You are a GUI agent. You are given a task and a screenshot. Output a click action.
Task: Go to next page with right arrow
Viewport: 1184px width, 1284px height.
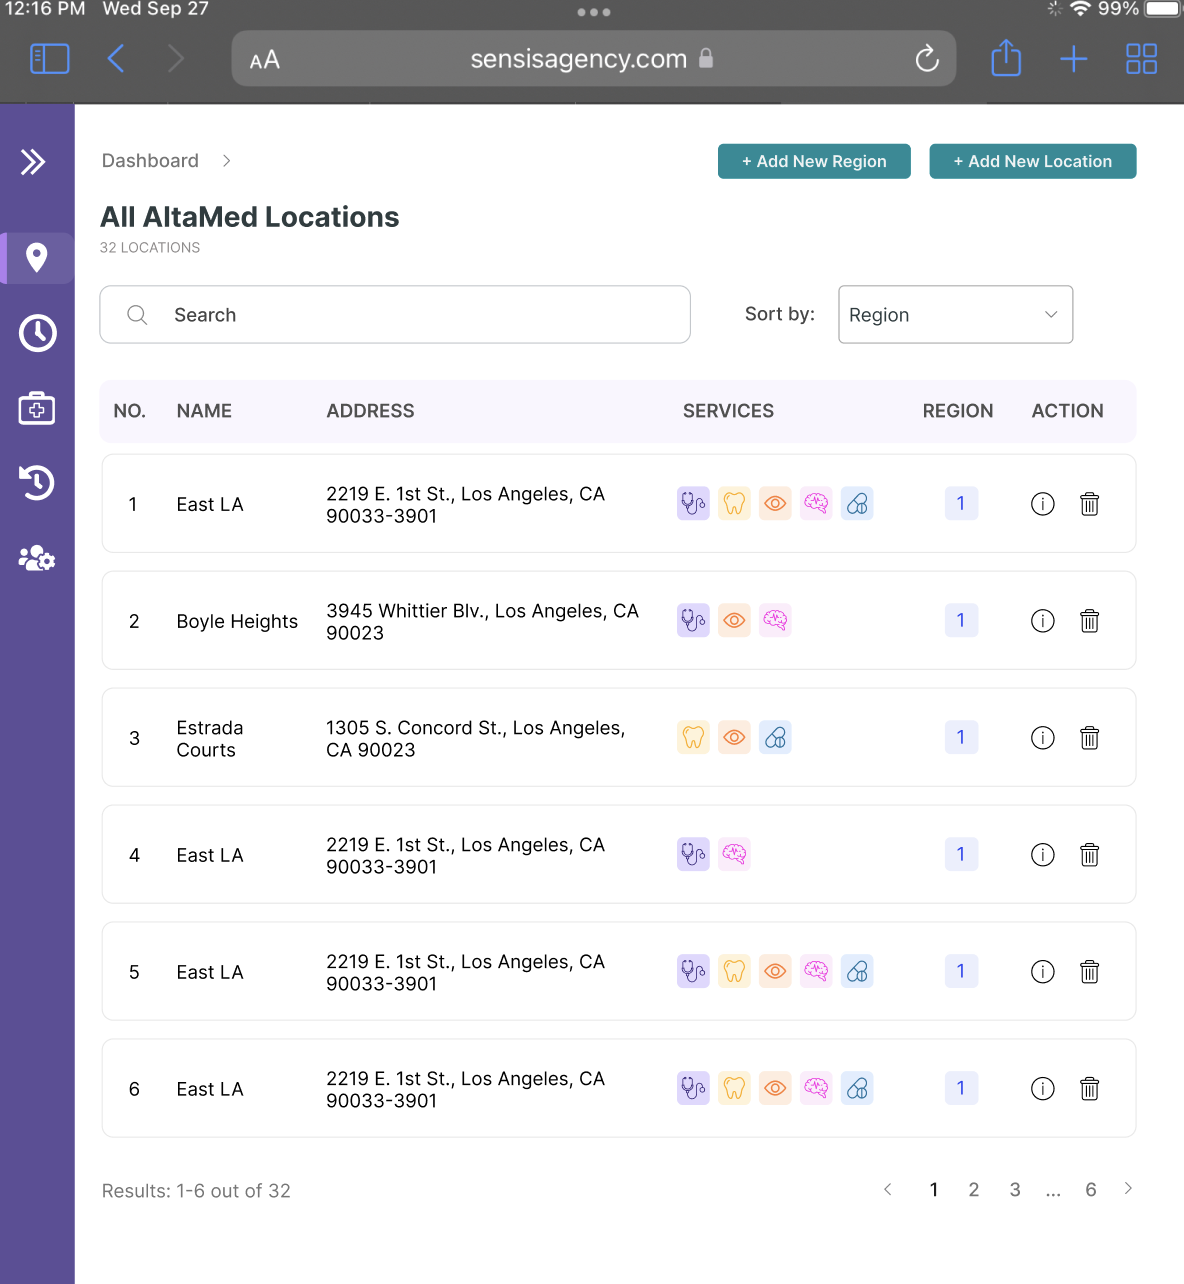point(1128,1189)
